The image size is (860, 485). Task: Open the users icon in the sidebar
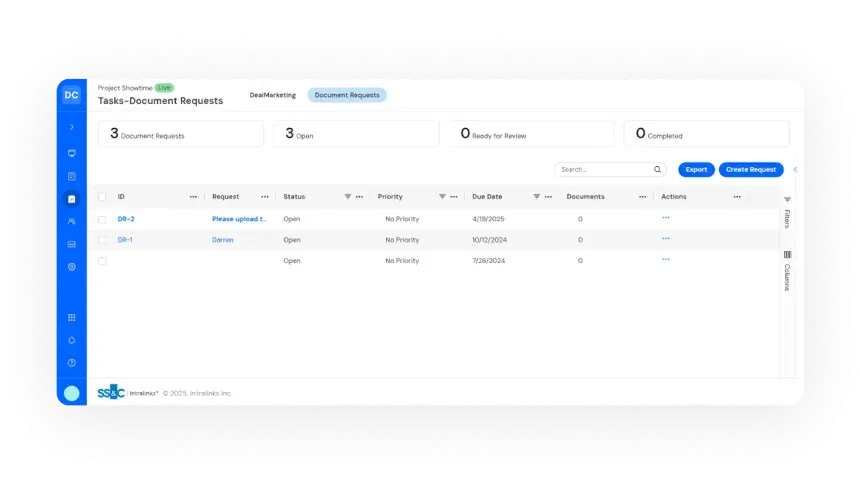pyautogui.click(x=71, y=221)
